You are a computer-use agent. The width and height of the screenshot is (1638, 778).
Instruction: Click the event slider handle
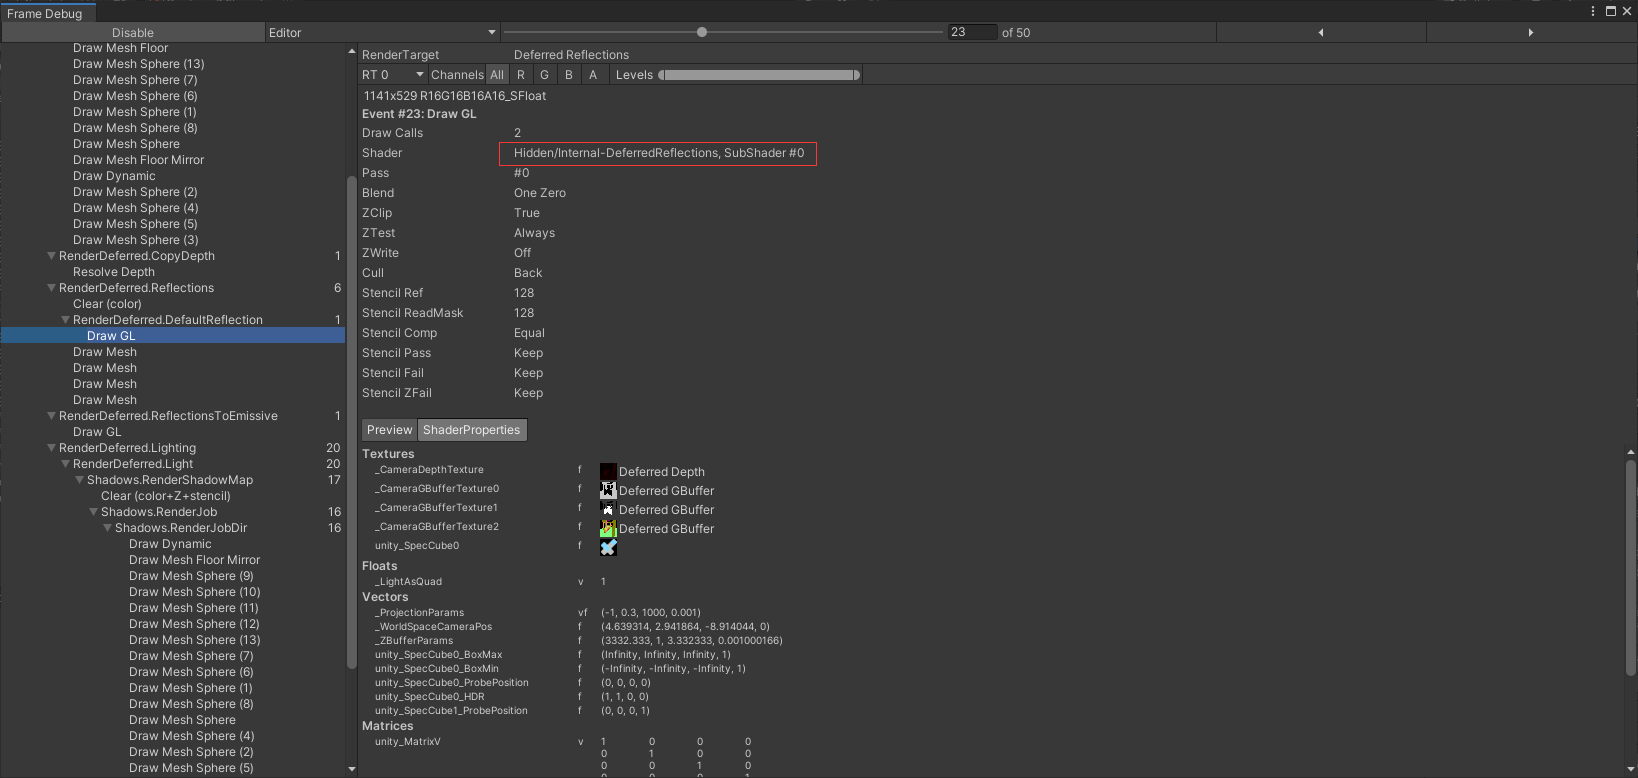[x=702, y=32]
